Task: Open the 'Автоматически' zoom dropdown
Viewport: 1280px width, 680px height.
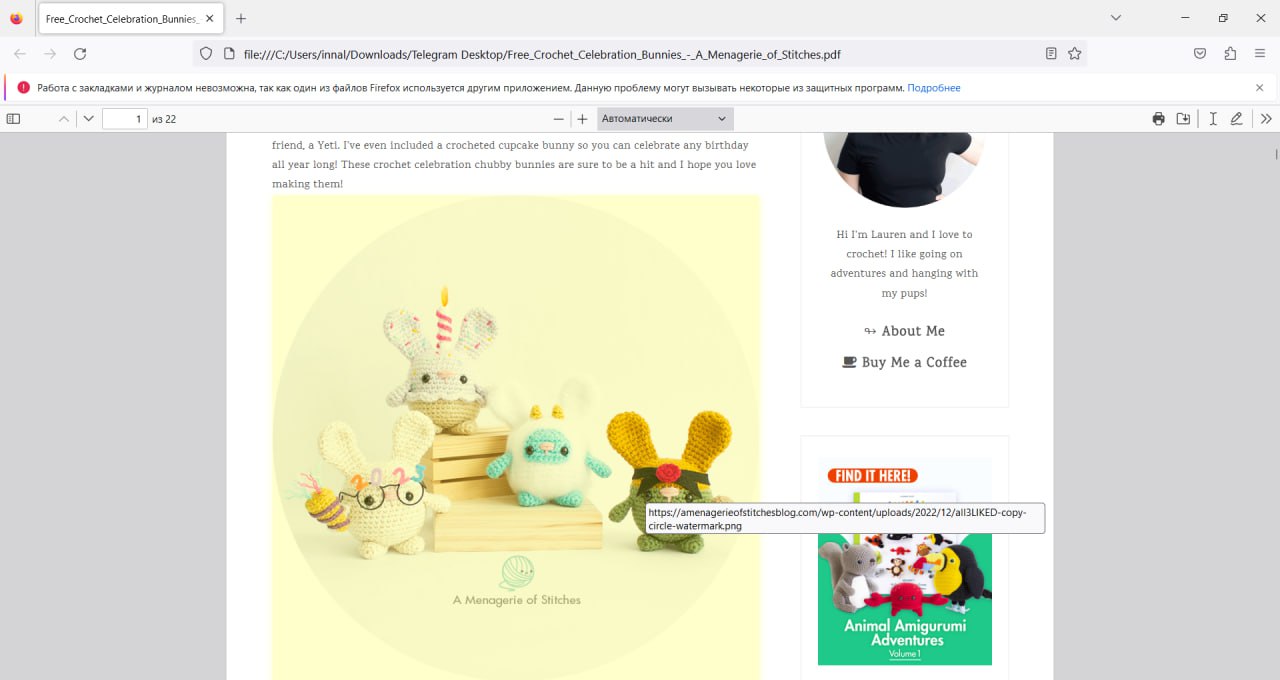Action: (665, 119)
